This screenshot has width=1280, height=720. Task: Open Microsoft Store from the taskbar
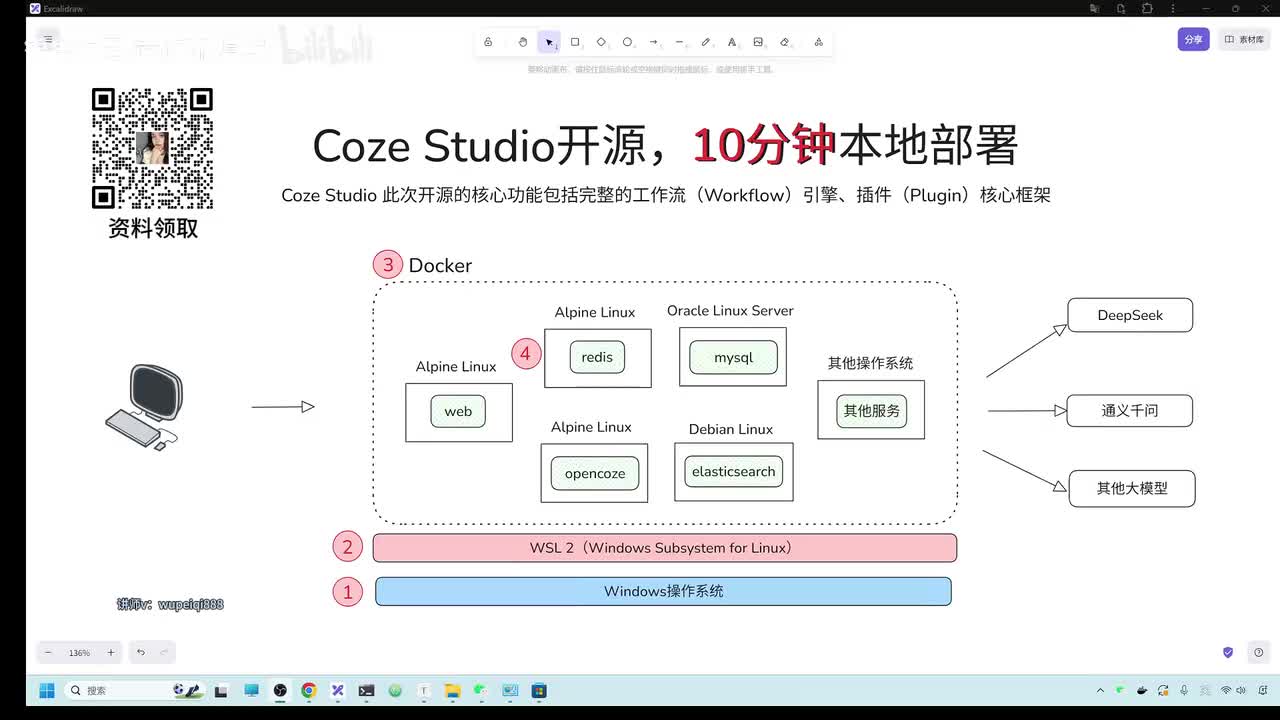539,690
